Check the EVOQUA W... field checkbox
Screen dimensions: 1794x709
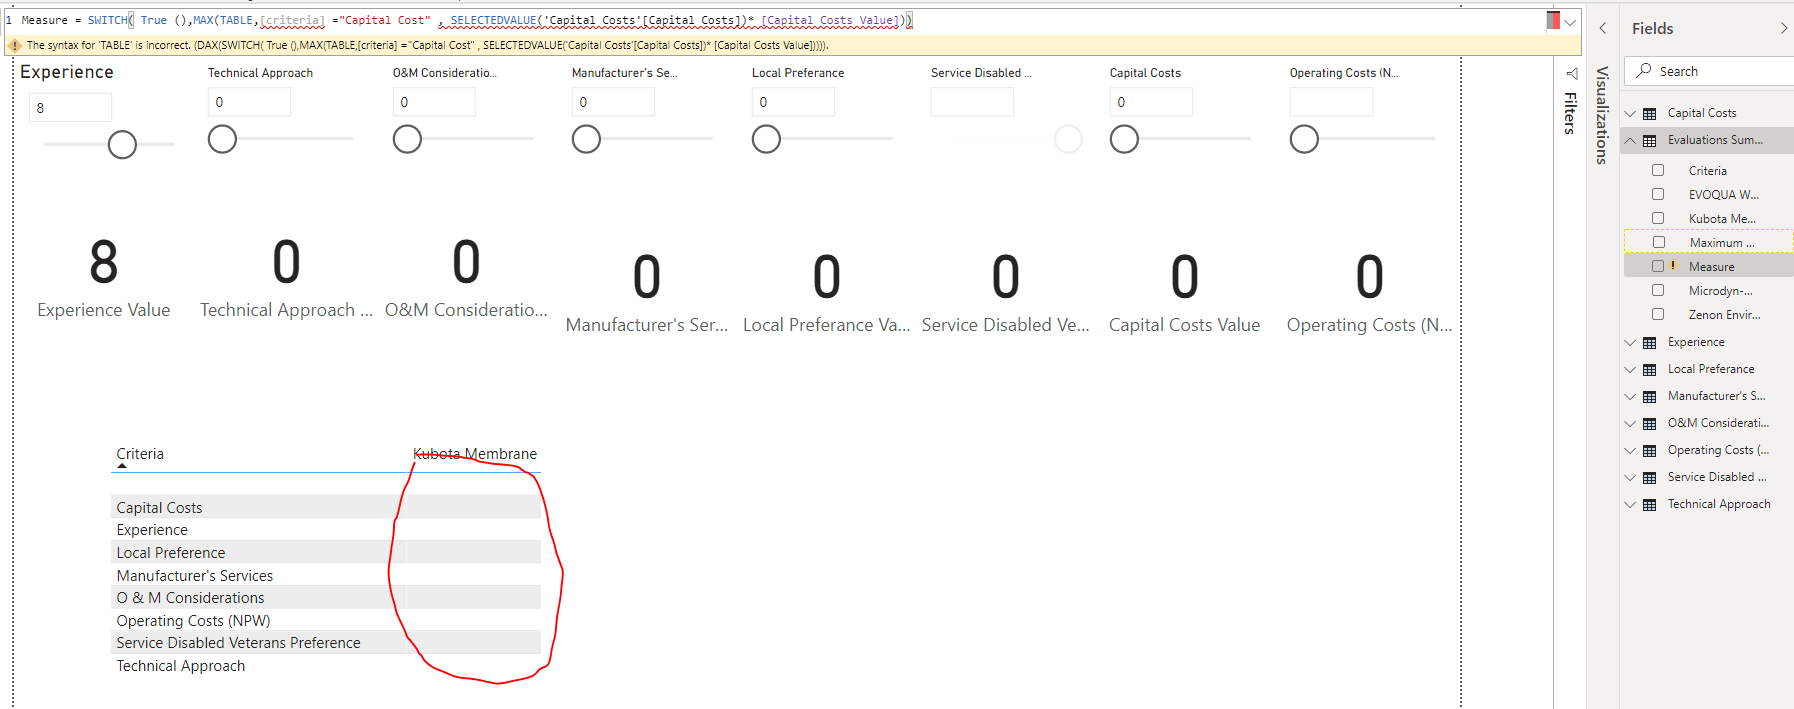1658,194
